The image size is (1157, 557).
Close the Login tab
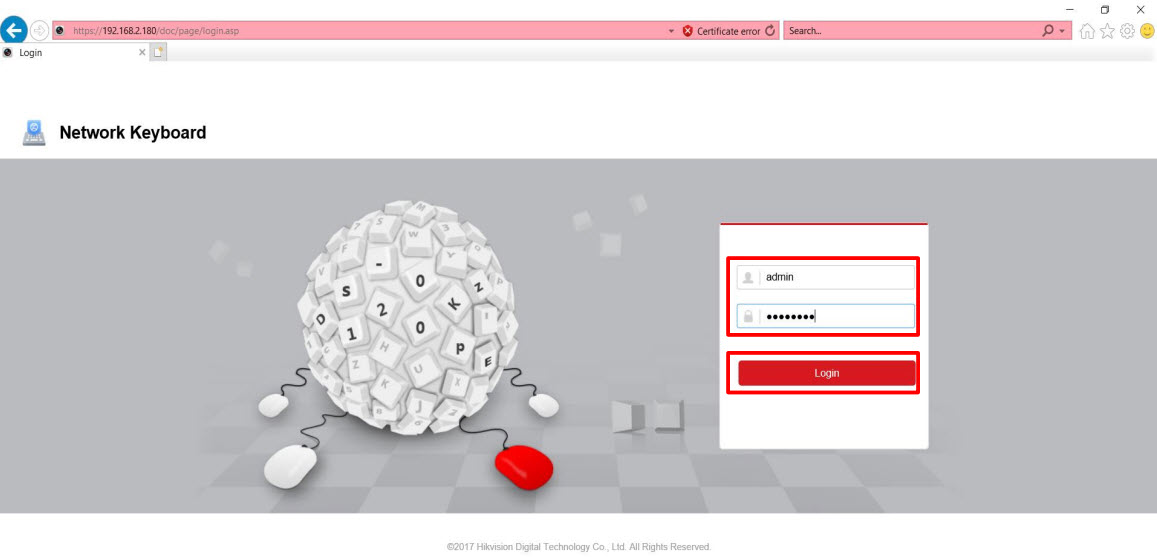point(141,52)
